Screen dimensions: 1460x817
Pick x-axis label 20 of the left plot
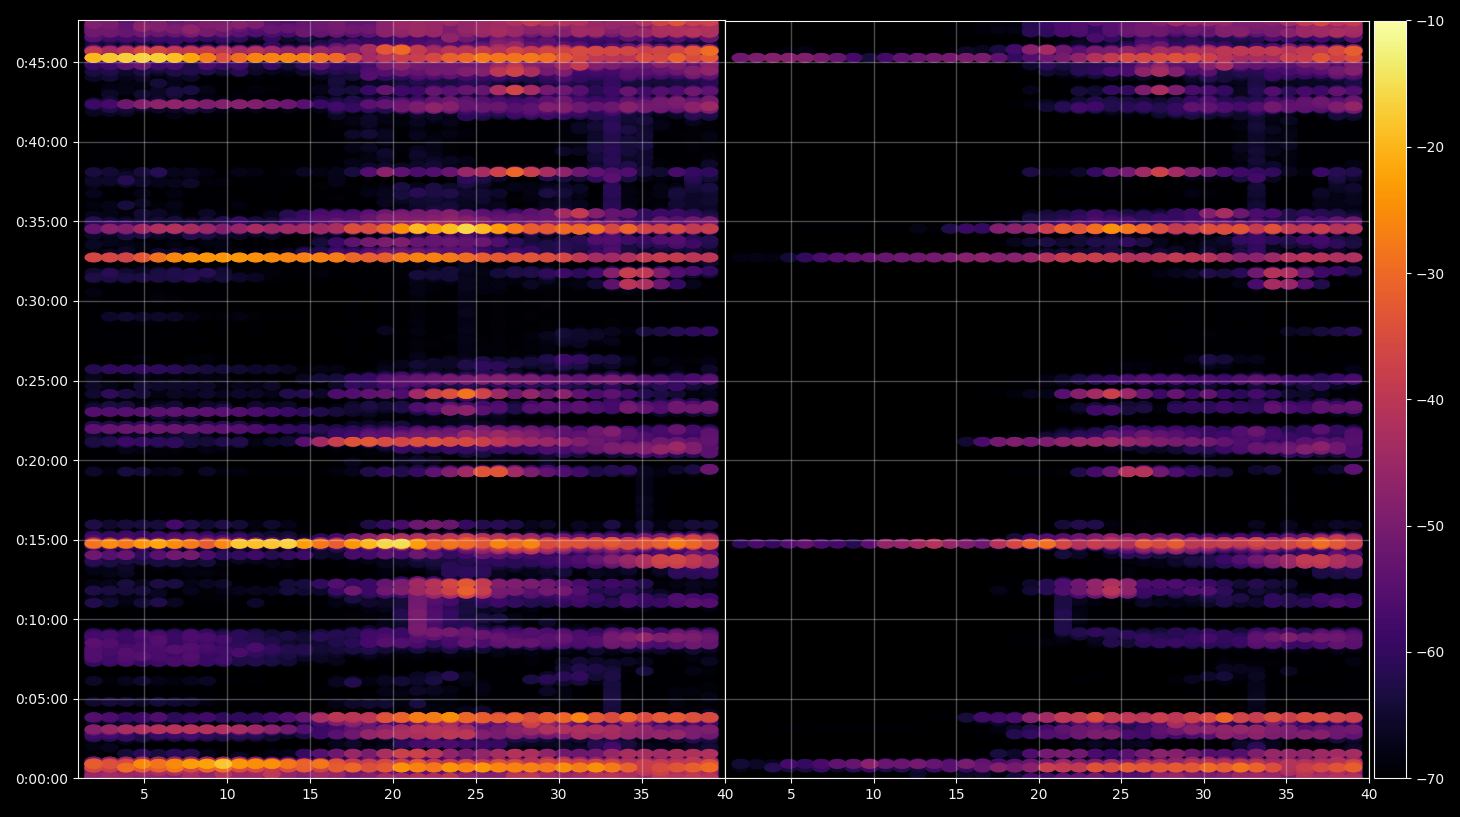point(393,795)
